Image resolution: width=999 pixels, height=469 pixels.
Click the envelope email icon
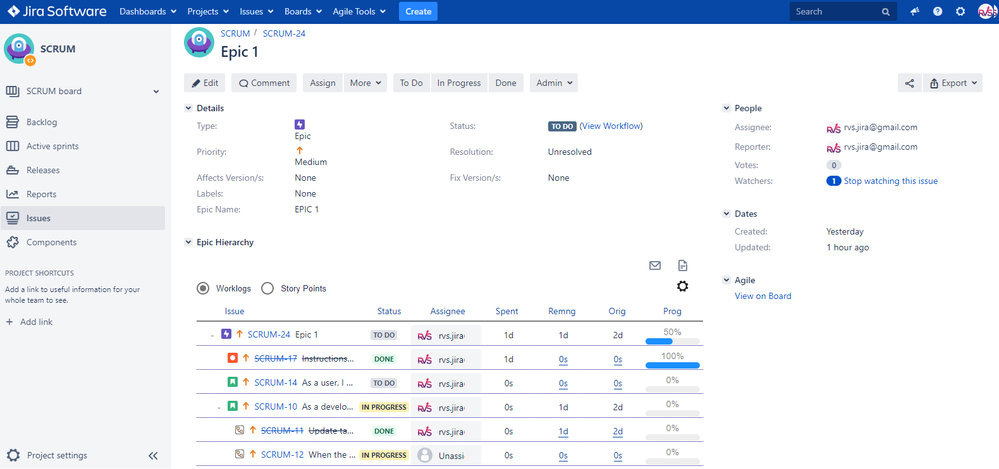655,265
